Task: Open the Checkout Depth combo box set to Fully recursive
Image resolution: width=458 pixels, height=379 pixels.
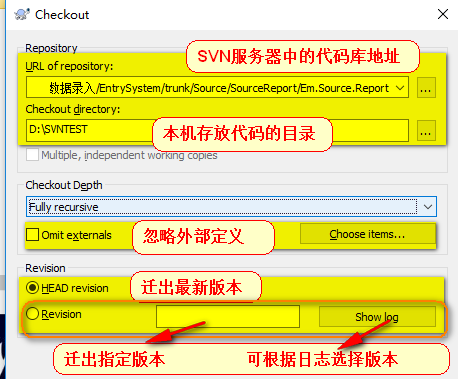Action: 231,207
